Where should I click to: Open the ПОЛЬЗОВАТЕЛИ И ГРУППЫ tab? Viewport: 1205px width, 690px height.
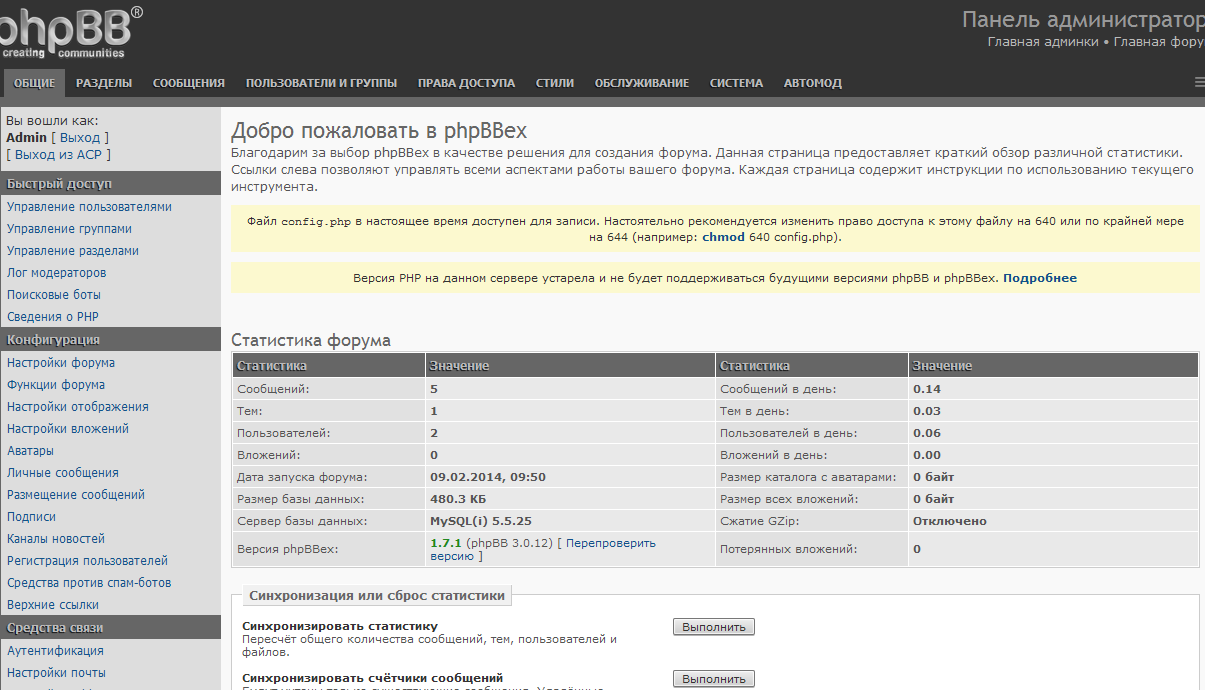point(321,83)
